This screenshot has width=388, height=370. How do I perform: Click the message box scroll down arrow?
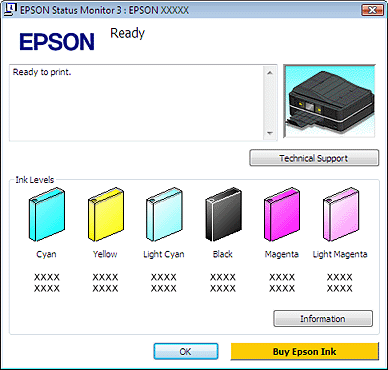click(270, 133)
